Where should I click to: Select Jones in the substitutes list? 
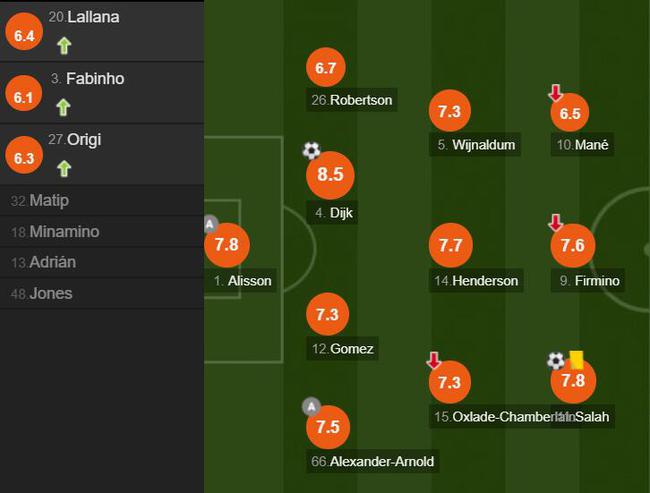(102, 294)
